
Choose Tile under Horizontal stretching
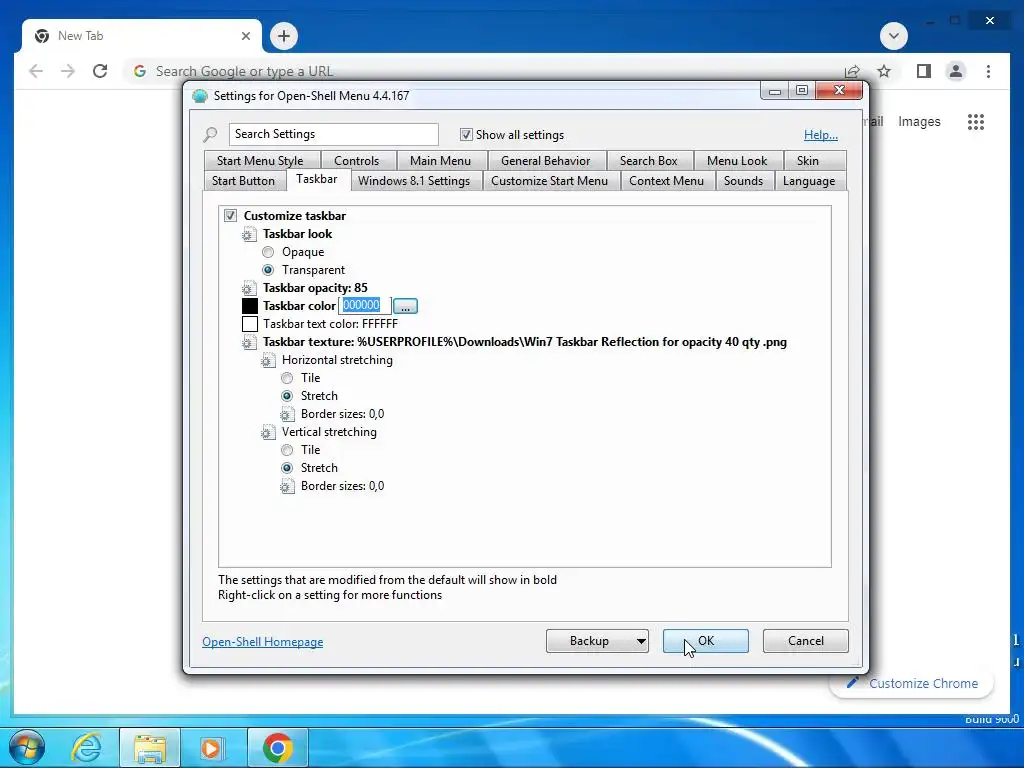click(287, 378)
